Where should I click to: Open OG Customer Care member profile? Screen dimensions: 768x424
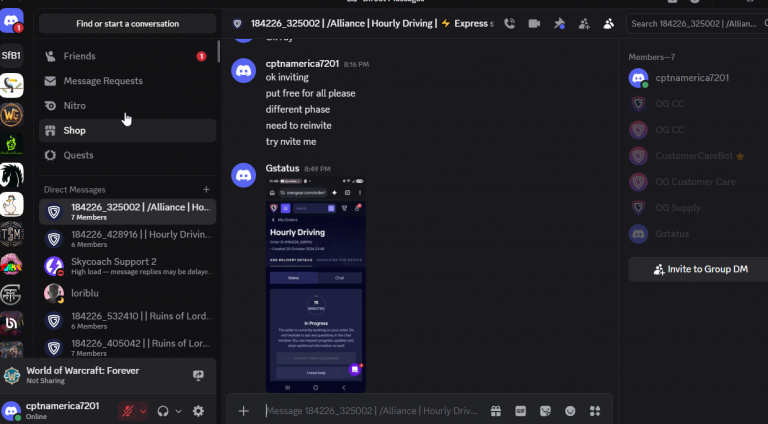696,182
